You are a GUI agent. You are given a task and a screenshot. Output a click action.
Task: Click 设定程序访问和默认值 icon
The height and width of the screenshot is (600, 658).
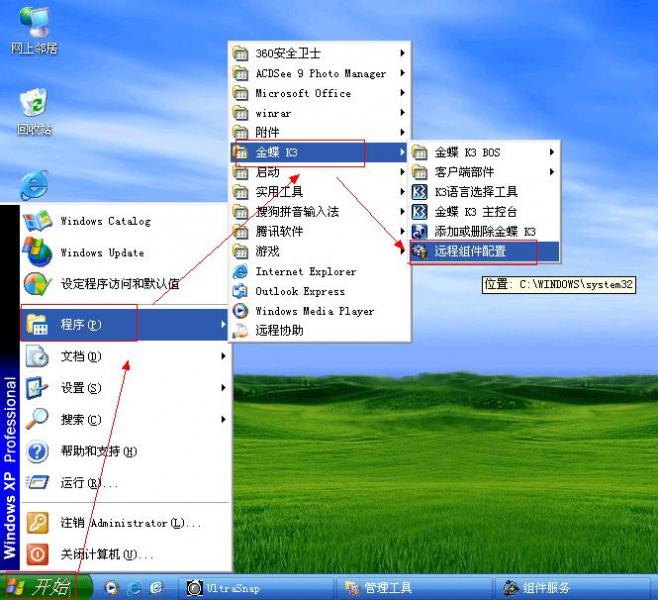[x=37, y=284]
